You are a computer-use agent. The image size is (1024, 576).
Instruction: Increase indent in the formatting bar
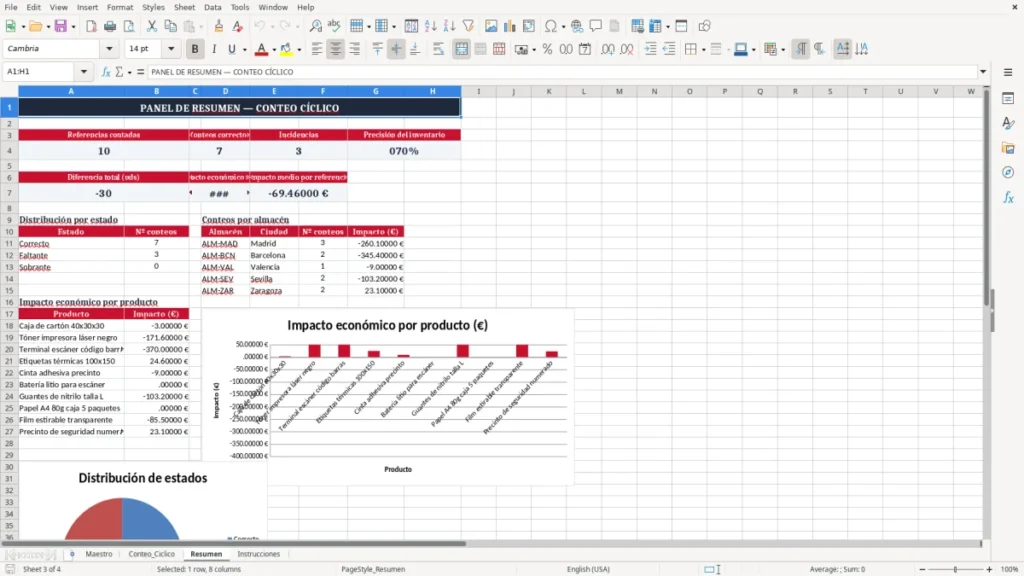pos(650,49)
